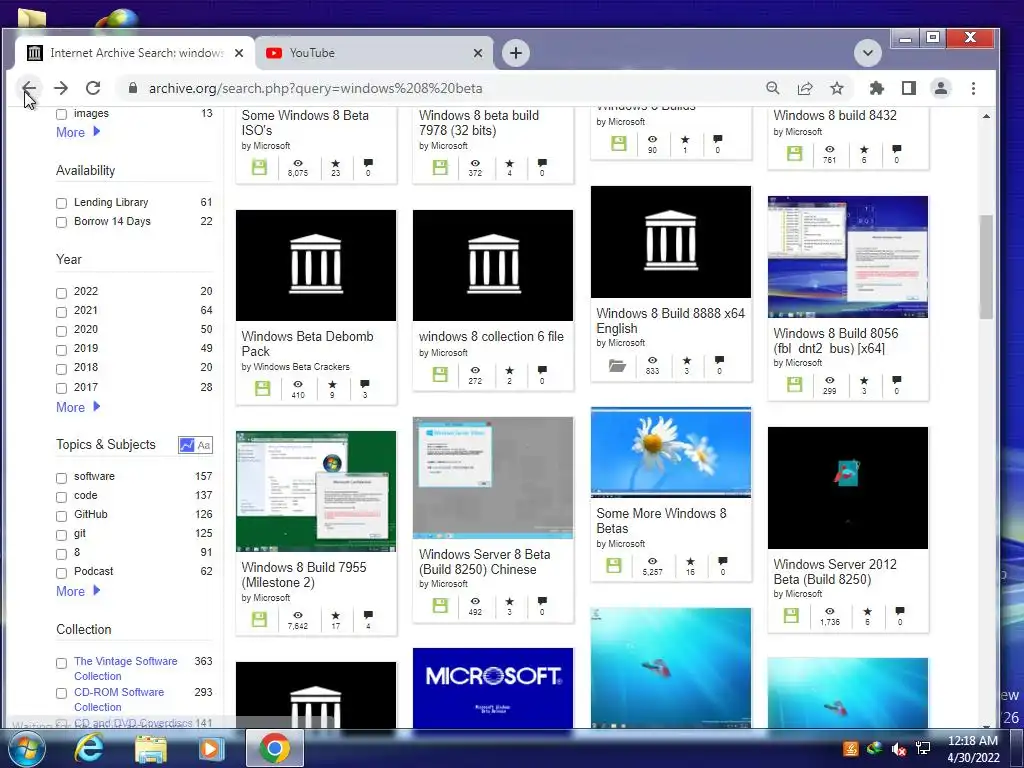
Task: Check the GitHub topic filter
Action: 61,515
